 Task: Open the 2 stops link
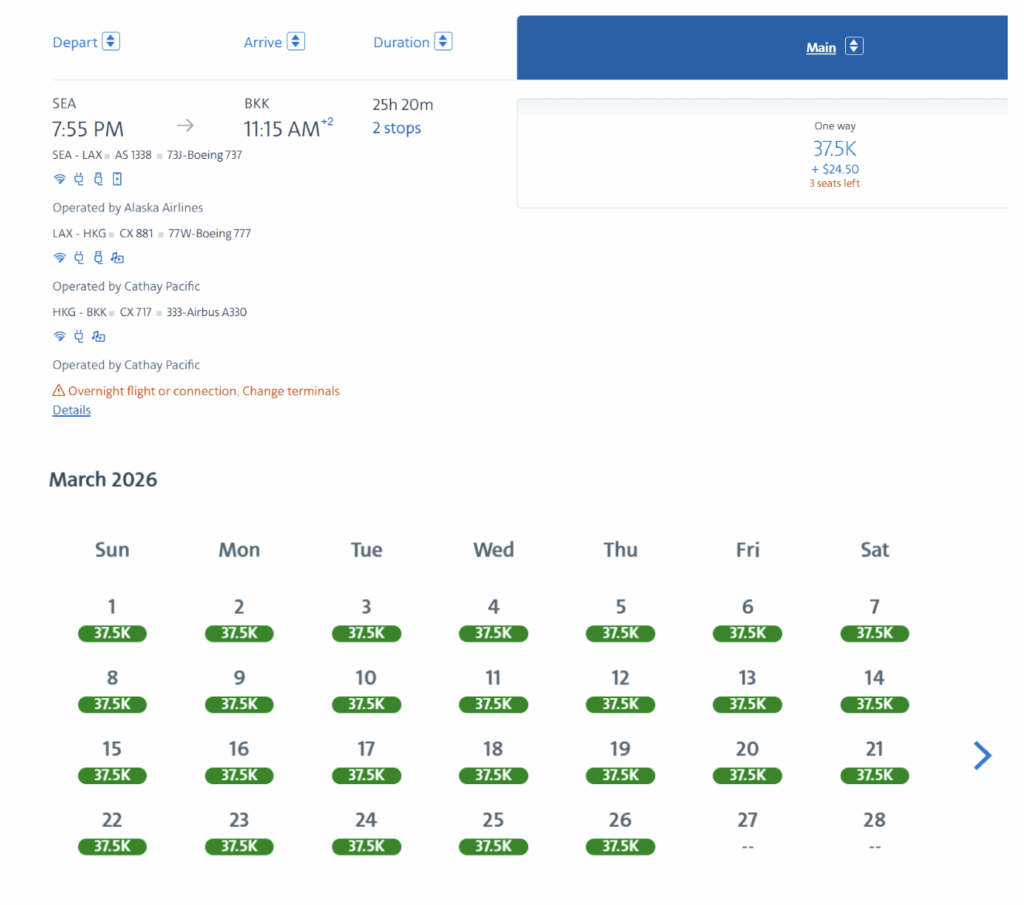tap(397, 128)
